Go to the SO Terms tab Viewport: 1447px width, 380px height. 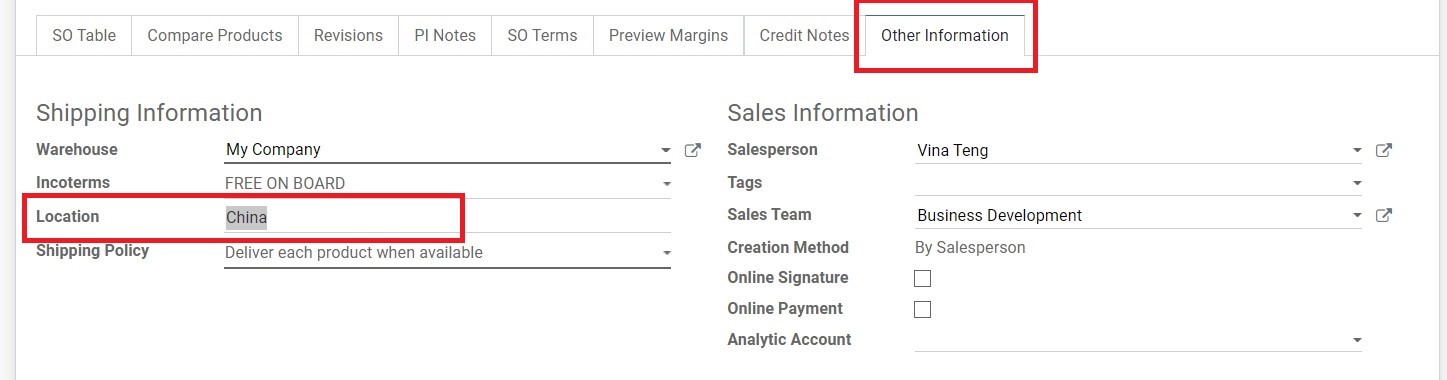[x=542, y=35]
